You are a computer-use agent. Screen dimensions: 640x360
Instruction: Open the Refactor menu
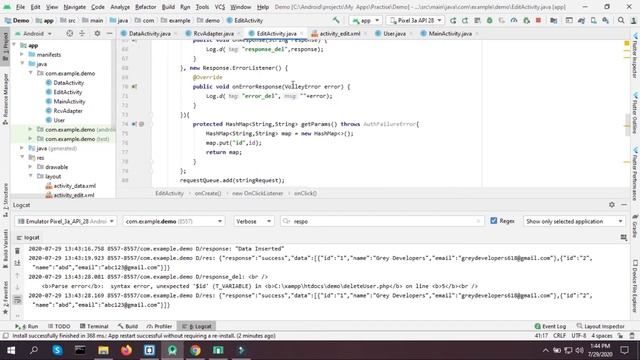pos(145,7)
